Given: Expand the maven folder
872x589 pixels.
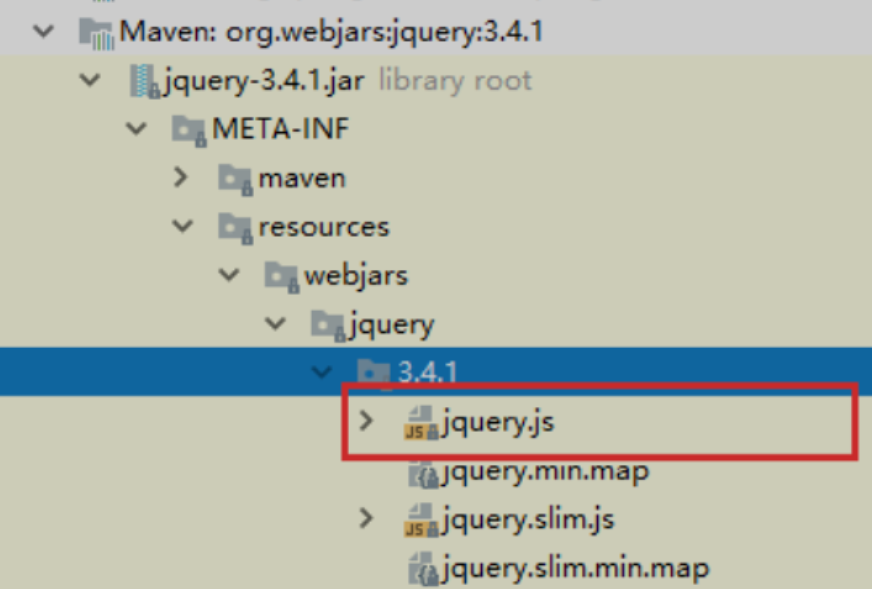Looking at the screenshot, I should tap(181, 177).
